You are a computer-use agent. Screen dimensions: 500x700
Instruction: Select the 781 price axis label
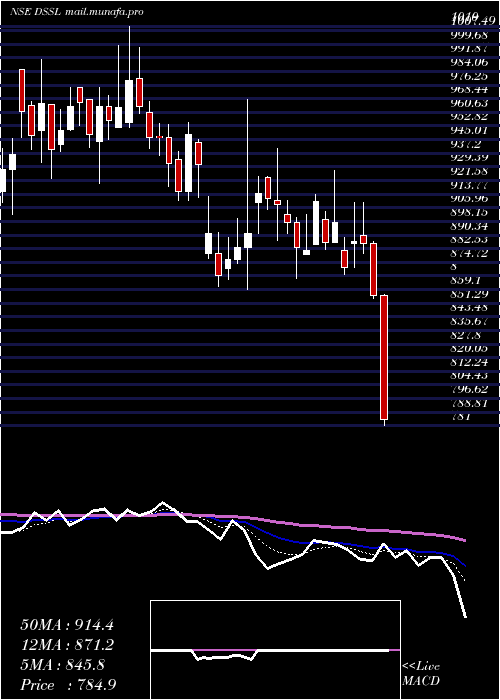[461, 417]
